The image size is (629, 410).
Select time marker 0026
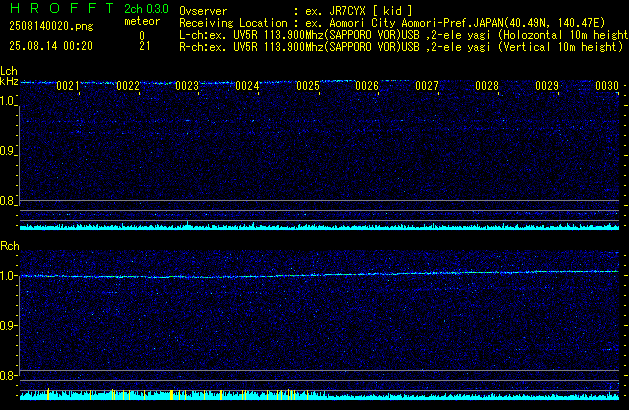(x=367, y=86)
